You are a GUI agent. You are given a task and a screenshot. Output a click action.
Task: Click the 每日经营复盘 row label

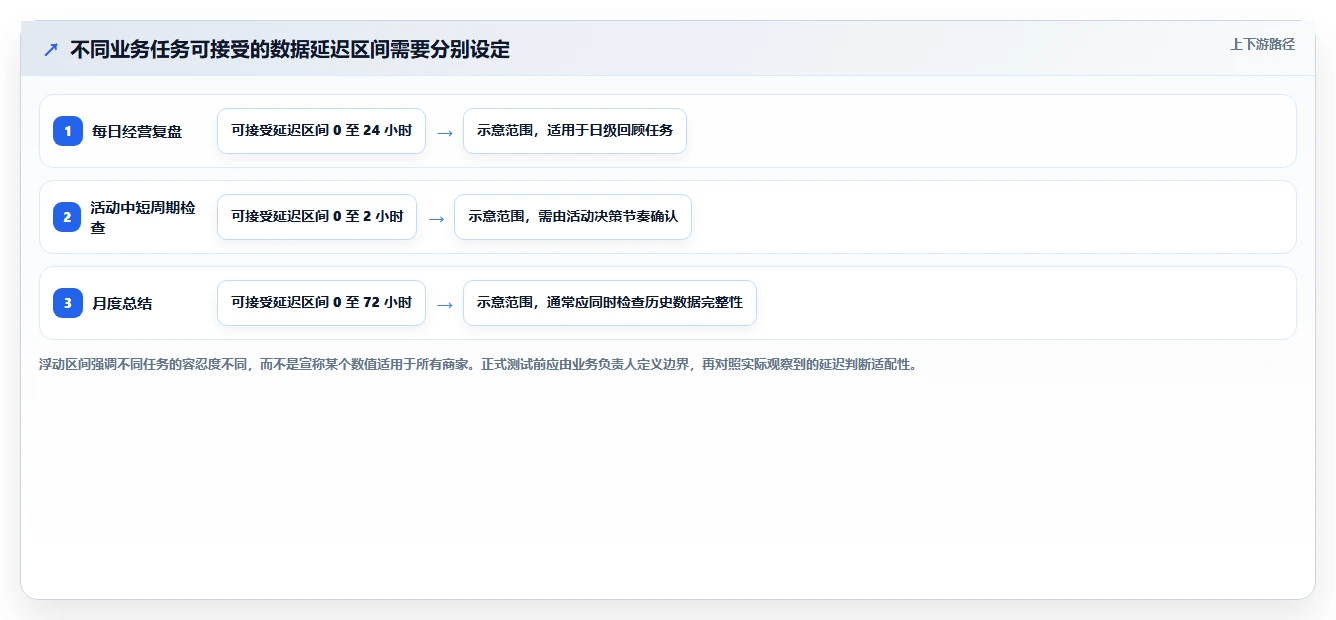click(x=137, y=131)
